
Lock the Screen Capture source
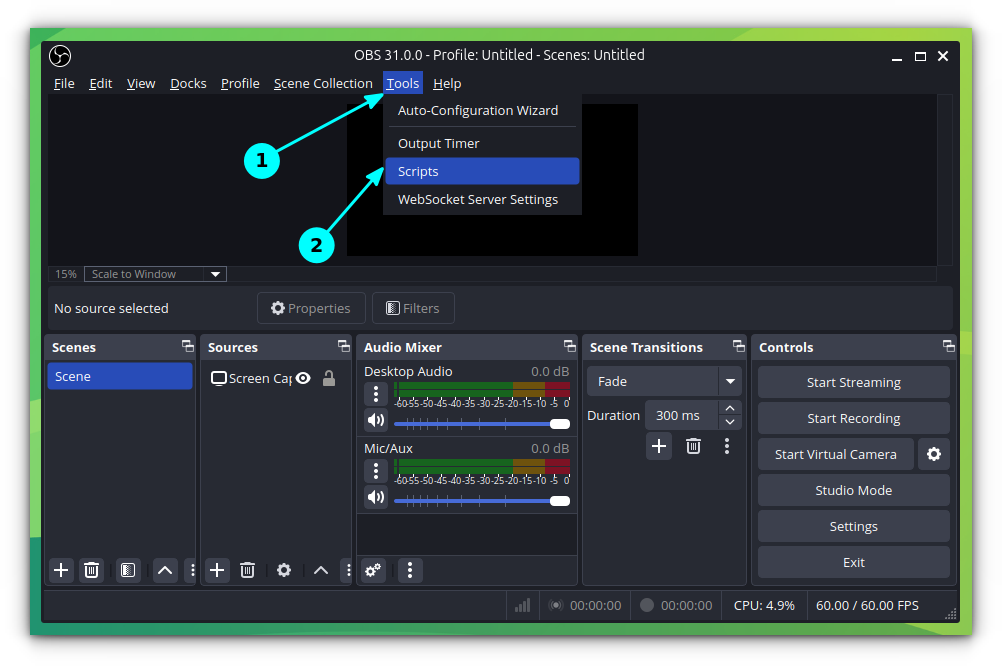click(327, 378)
